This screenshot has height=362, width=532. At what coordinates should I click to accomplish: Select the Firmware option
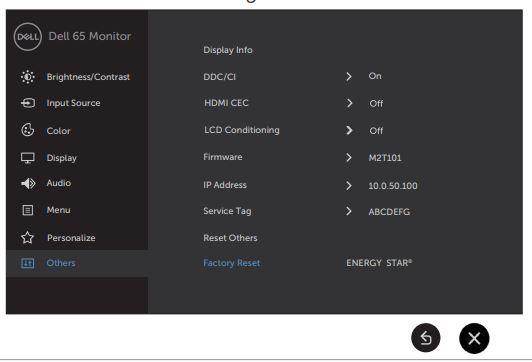tap(223, 157)
